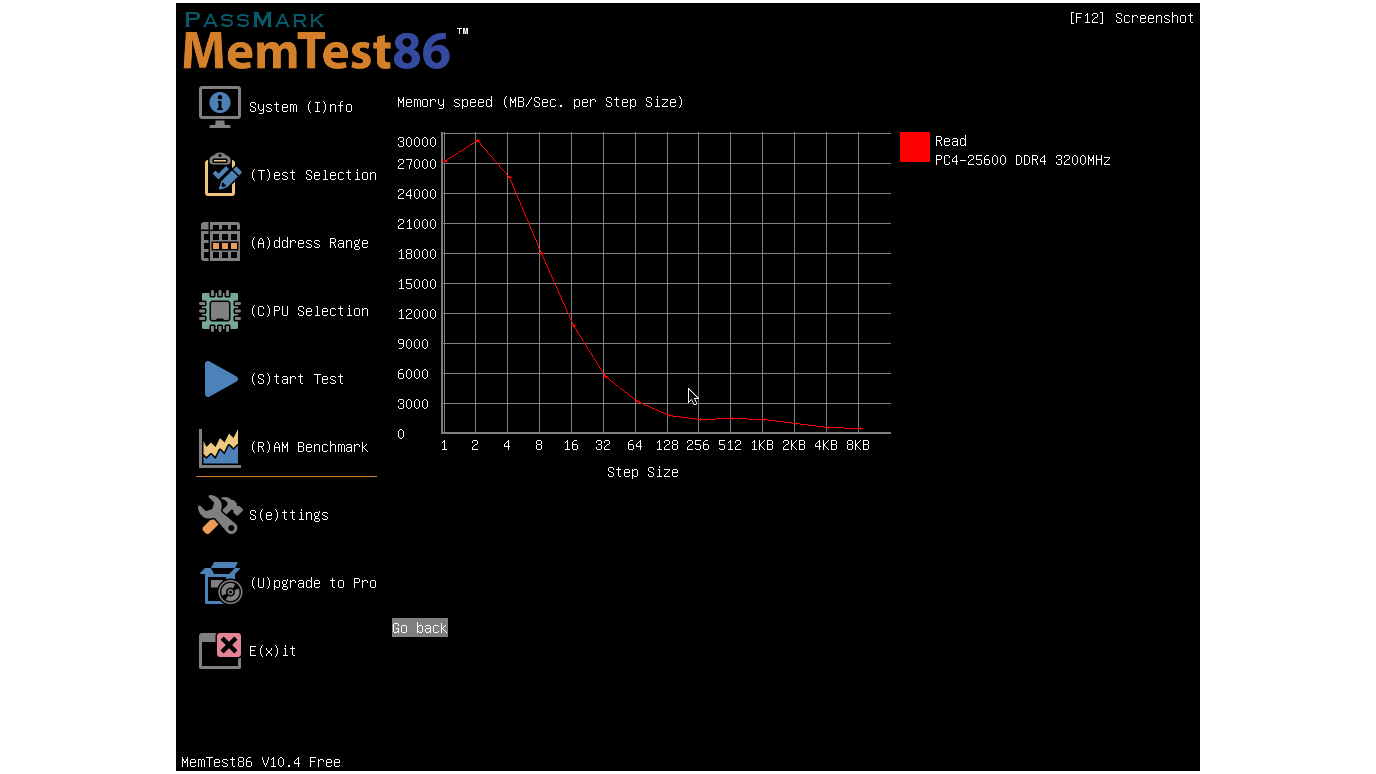This screenshot has width=1376, height=774.
Task: Open the Settings wrench and hammer icon
Action: click(x=220, y=515)
